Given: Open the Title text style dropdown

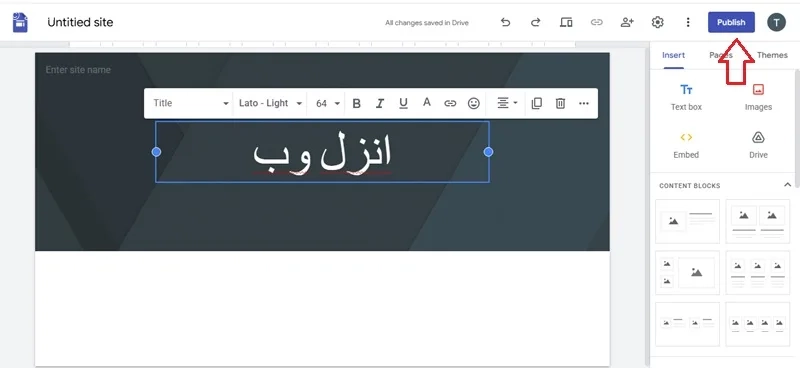Looking at the screenshot, I should pos(190,103).
